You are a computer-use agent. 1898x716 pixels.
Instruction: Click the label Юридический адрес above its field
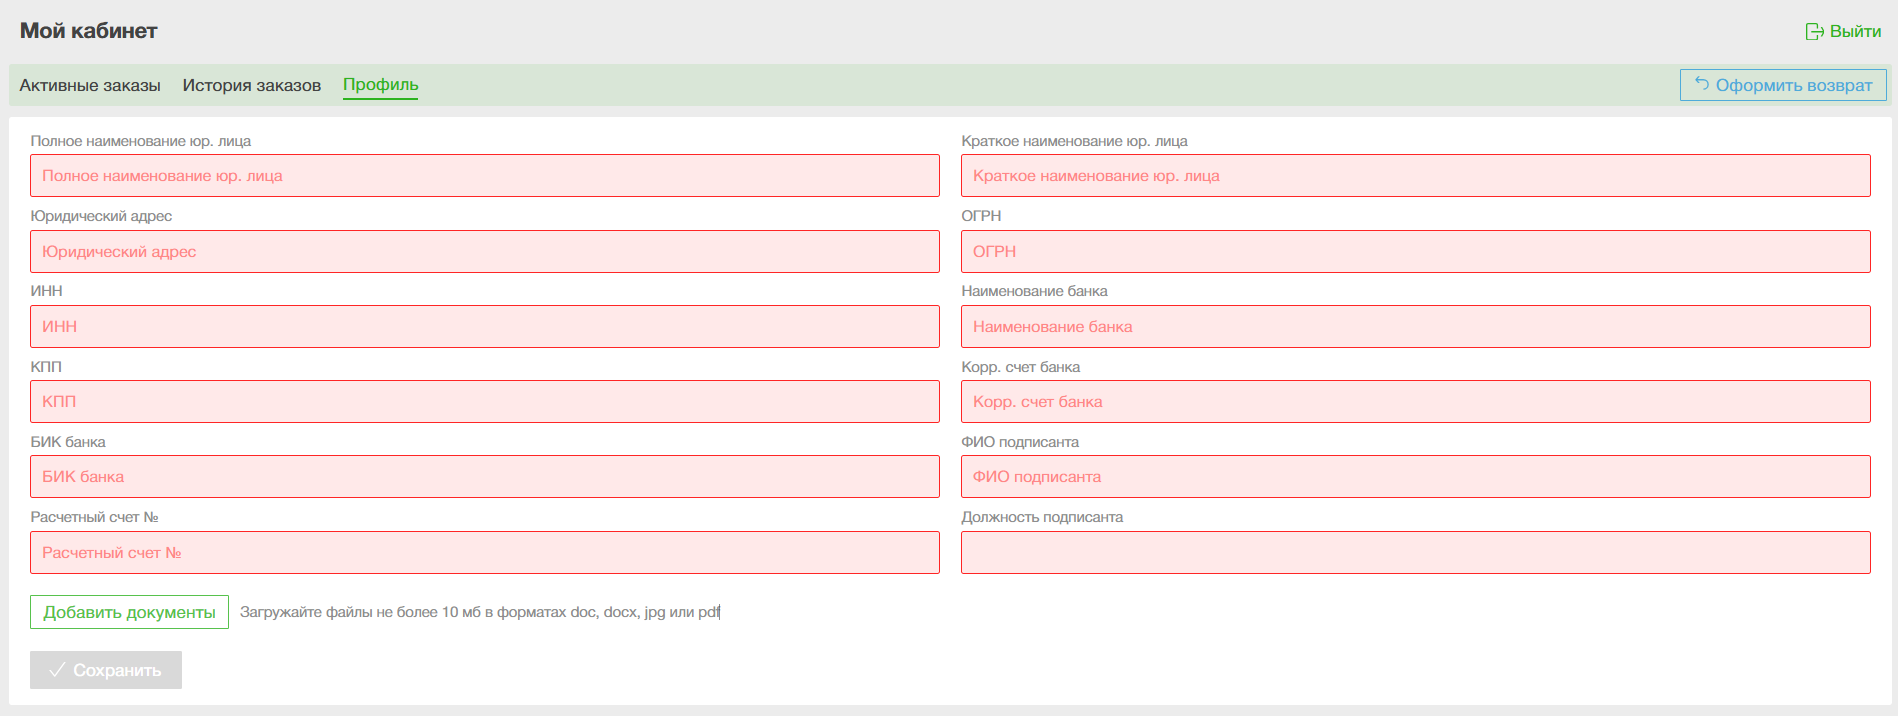pyautogui.click(x=101, y=216)
